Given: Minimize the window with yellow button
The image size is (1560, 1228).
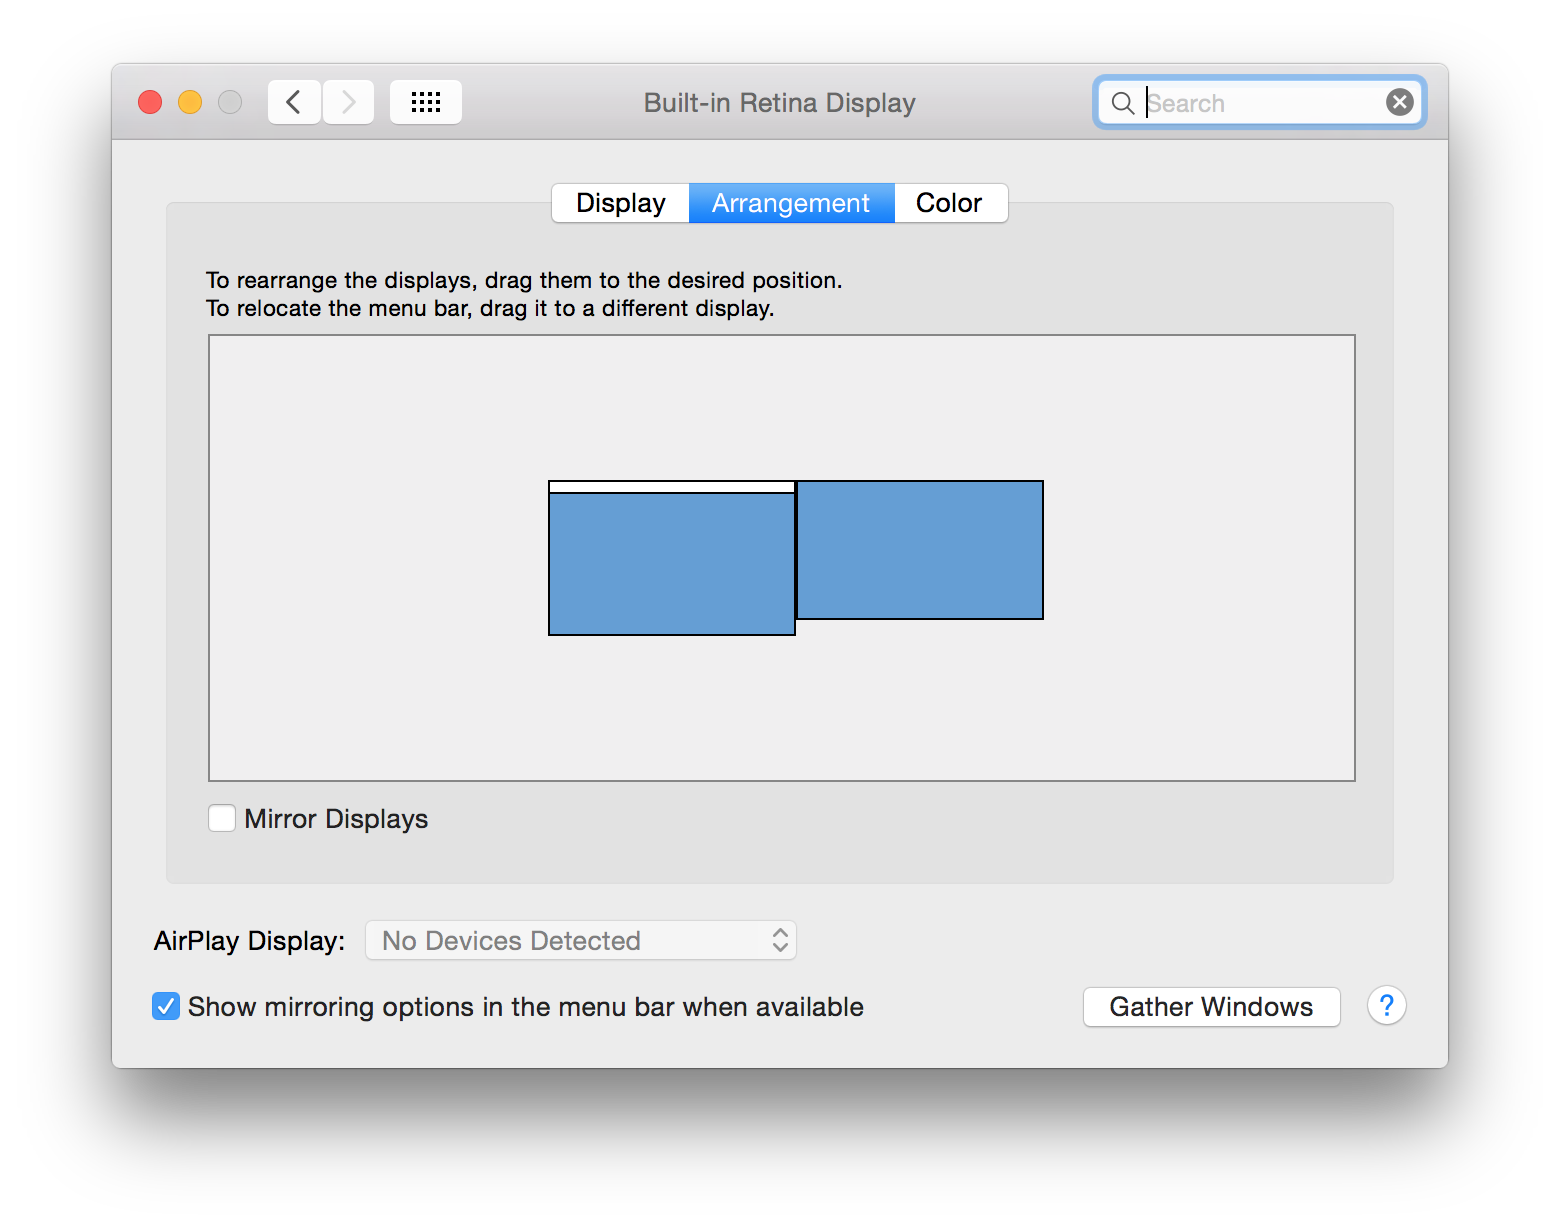Looking at the screenshot, I should [190, 102].
